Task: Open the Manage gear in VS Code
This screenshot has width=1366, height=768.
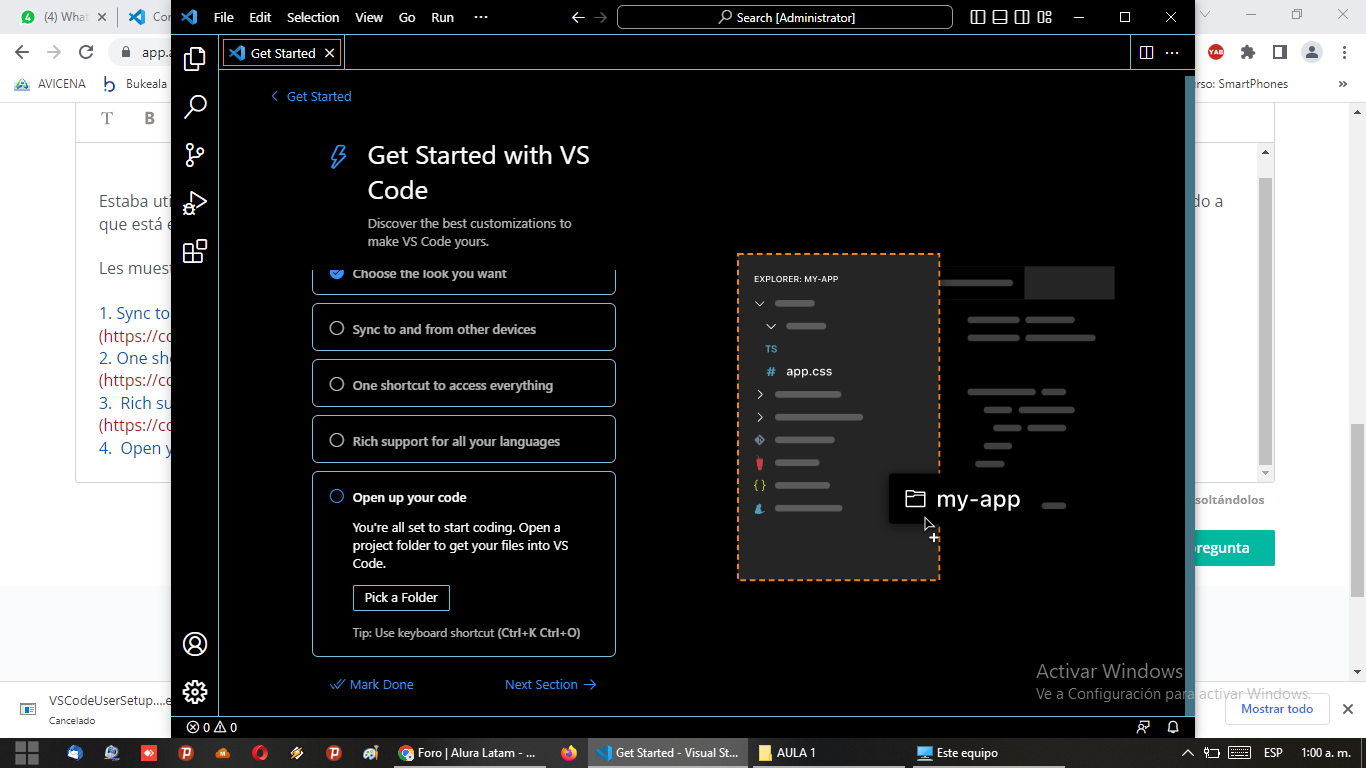Action: point(195,692)
